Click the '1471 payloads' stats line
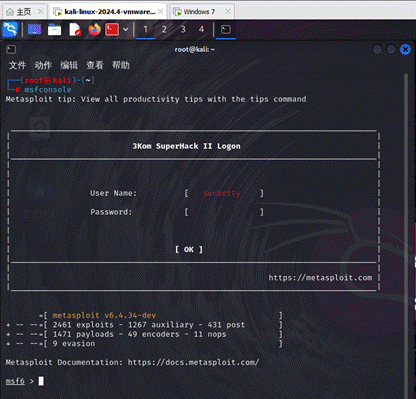Screen dimensions: 416x399 (x=139, y=334)
